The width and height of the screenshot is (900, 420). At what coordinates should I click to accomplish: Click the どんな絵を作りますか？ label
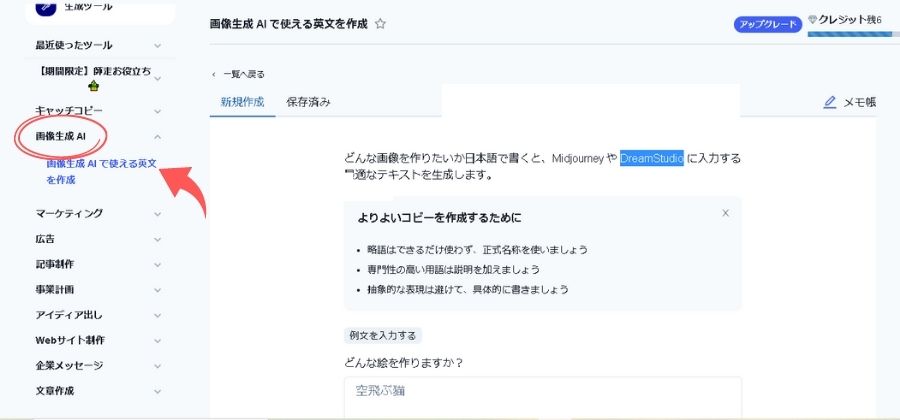coord(404,363)
